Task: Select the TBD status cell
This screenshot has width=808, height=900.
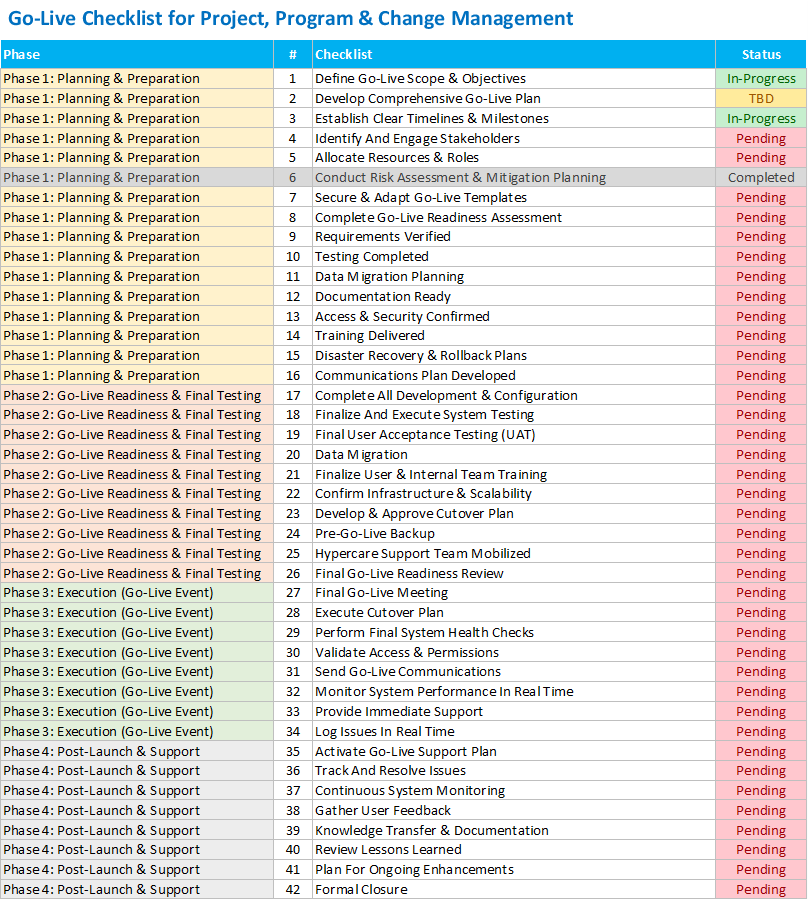Action: click(761, 99)
